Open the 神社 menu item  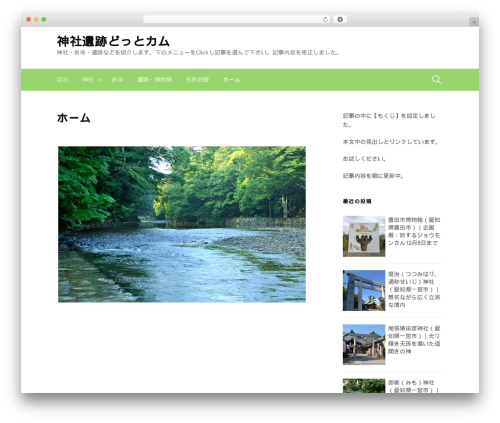coord(88,80)
